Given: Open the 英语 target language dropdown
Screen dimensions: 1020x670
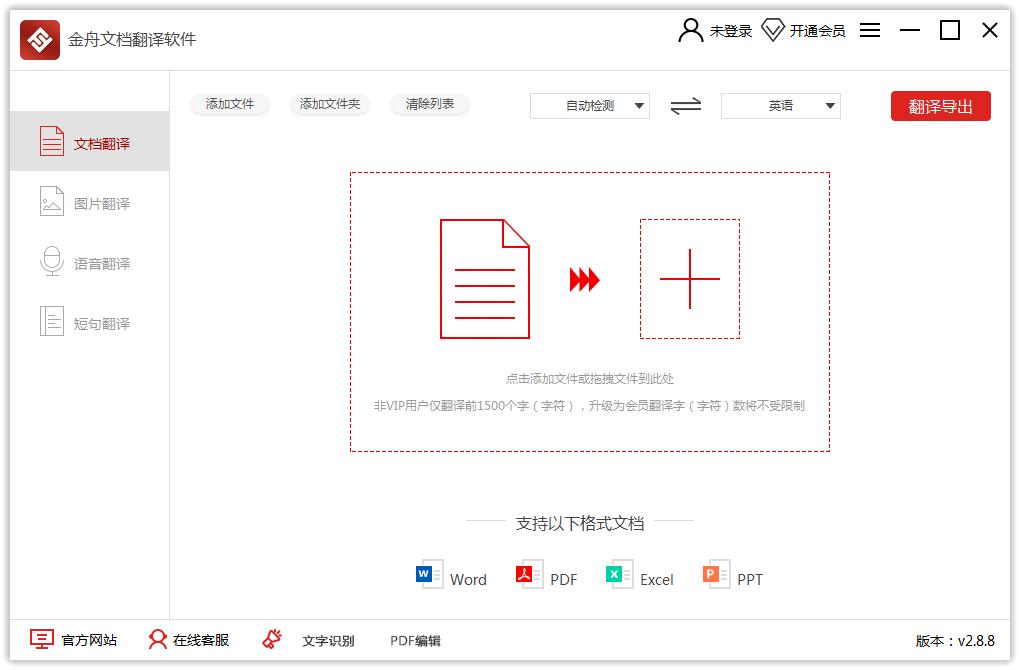Looking at the screenshot, I should click(780, 106).
